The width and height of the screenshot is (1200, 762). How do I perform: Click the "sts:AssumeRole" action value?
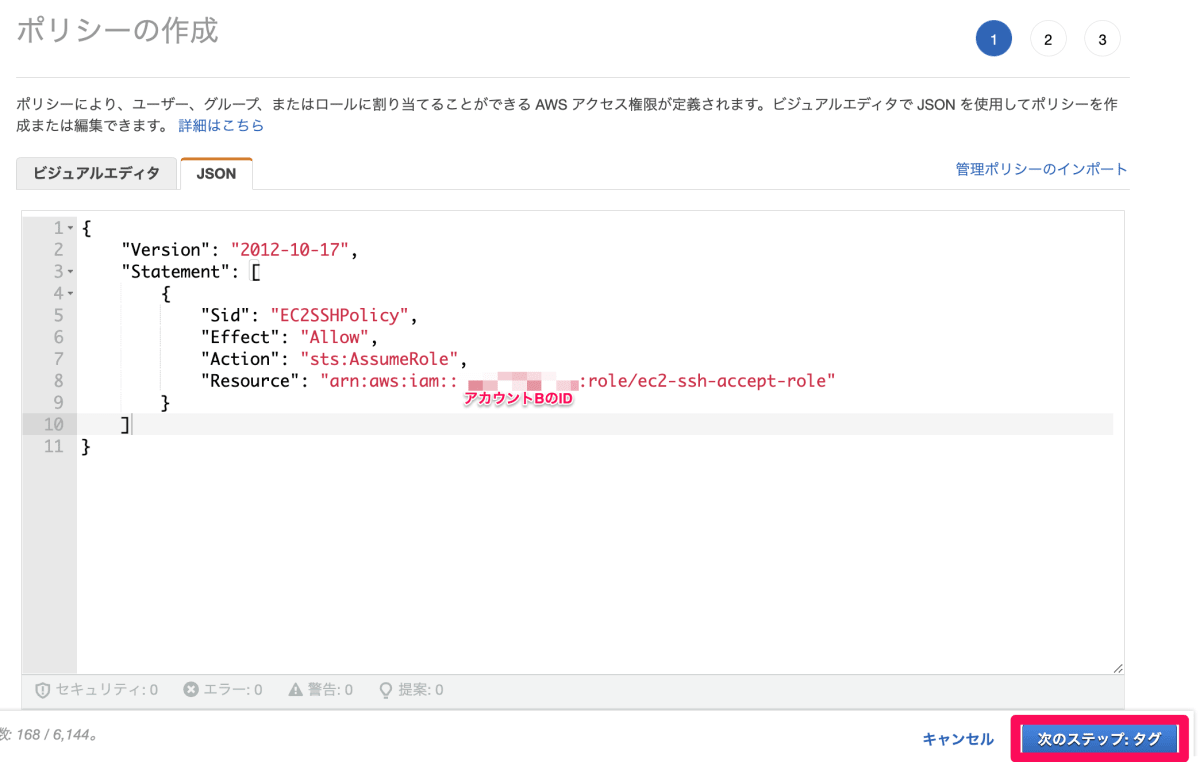point(379,359)
